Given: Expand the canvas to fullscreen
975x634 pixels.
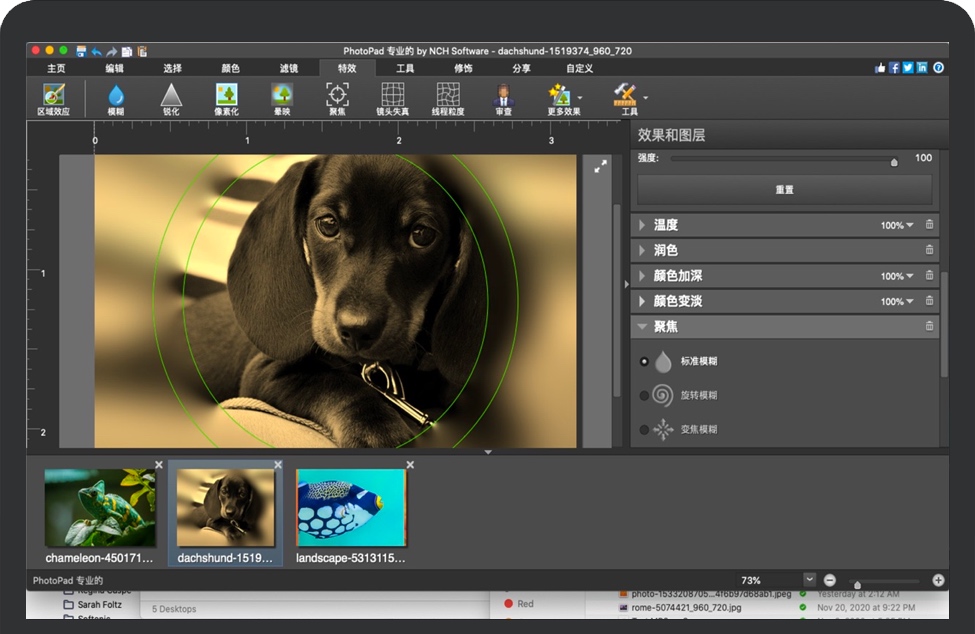Looking at the screenshot, I should click(600, 167).
